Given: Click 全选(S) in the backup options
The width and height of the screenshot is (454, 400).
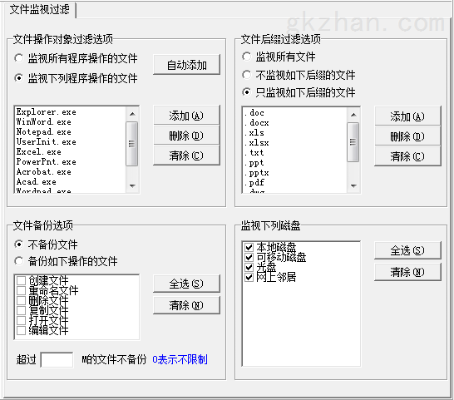Looking at the screenshot, I should click(x=187, y=284).
